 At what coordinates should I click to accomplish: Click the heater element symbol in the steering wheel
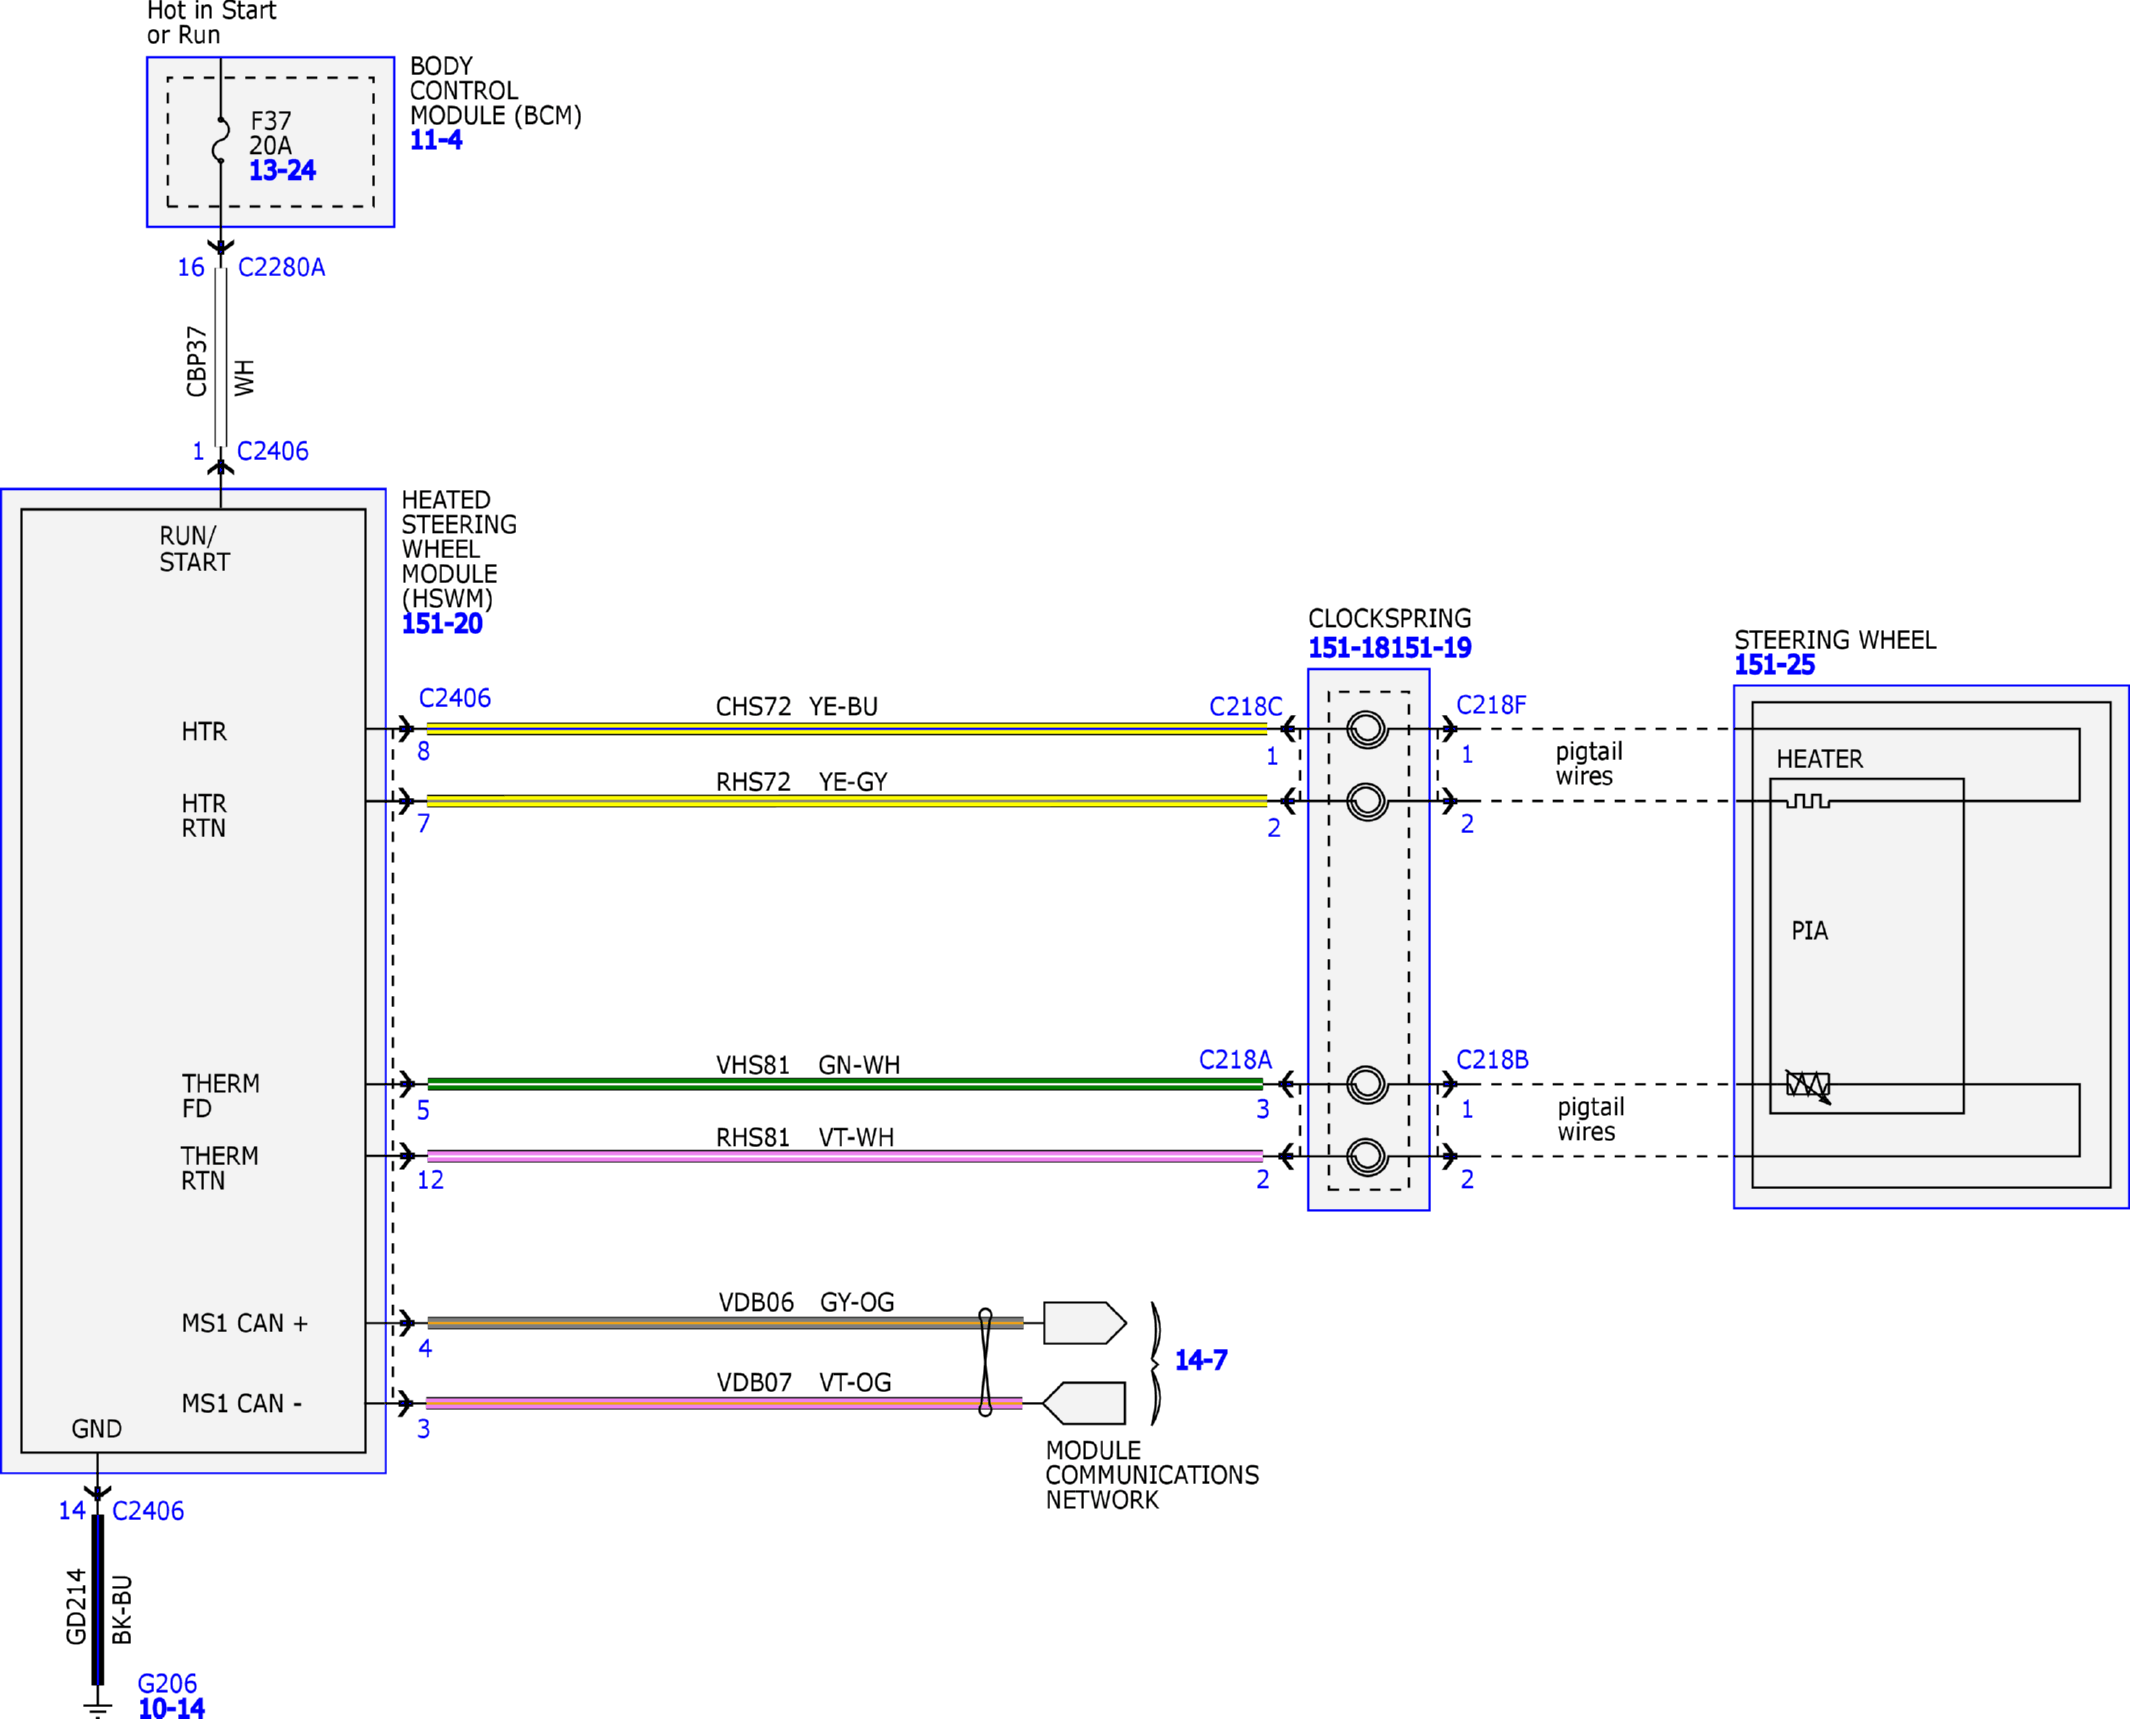click(x=1808, y=801)
